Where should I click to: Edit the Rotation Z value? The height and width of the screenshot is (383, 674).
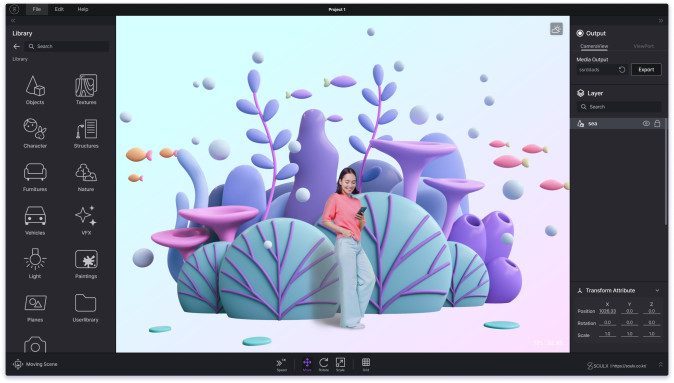(x=652, y=323)
